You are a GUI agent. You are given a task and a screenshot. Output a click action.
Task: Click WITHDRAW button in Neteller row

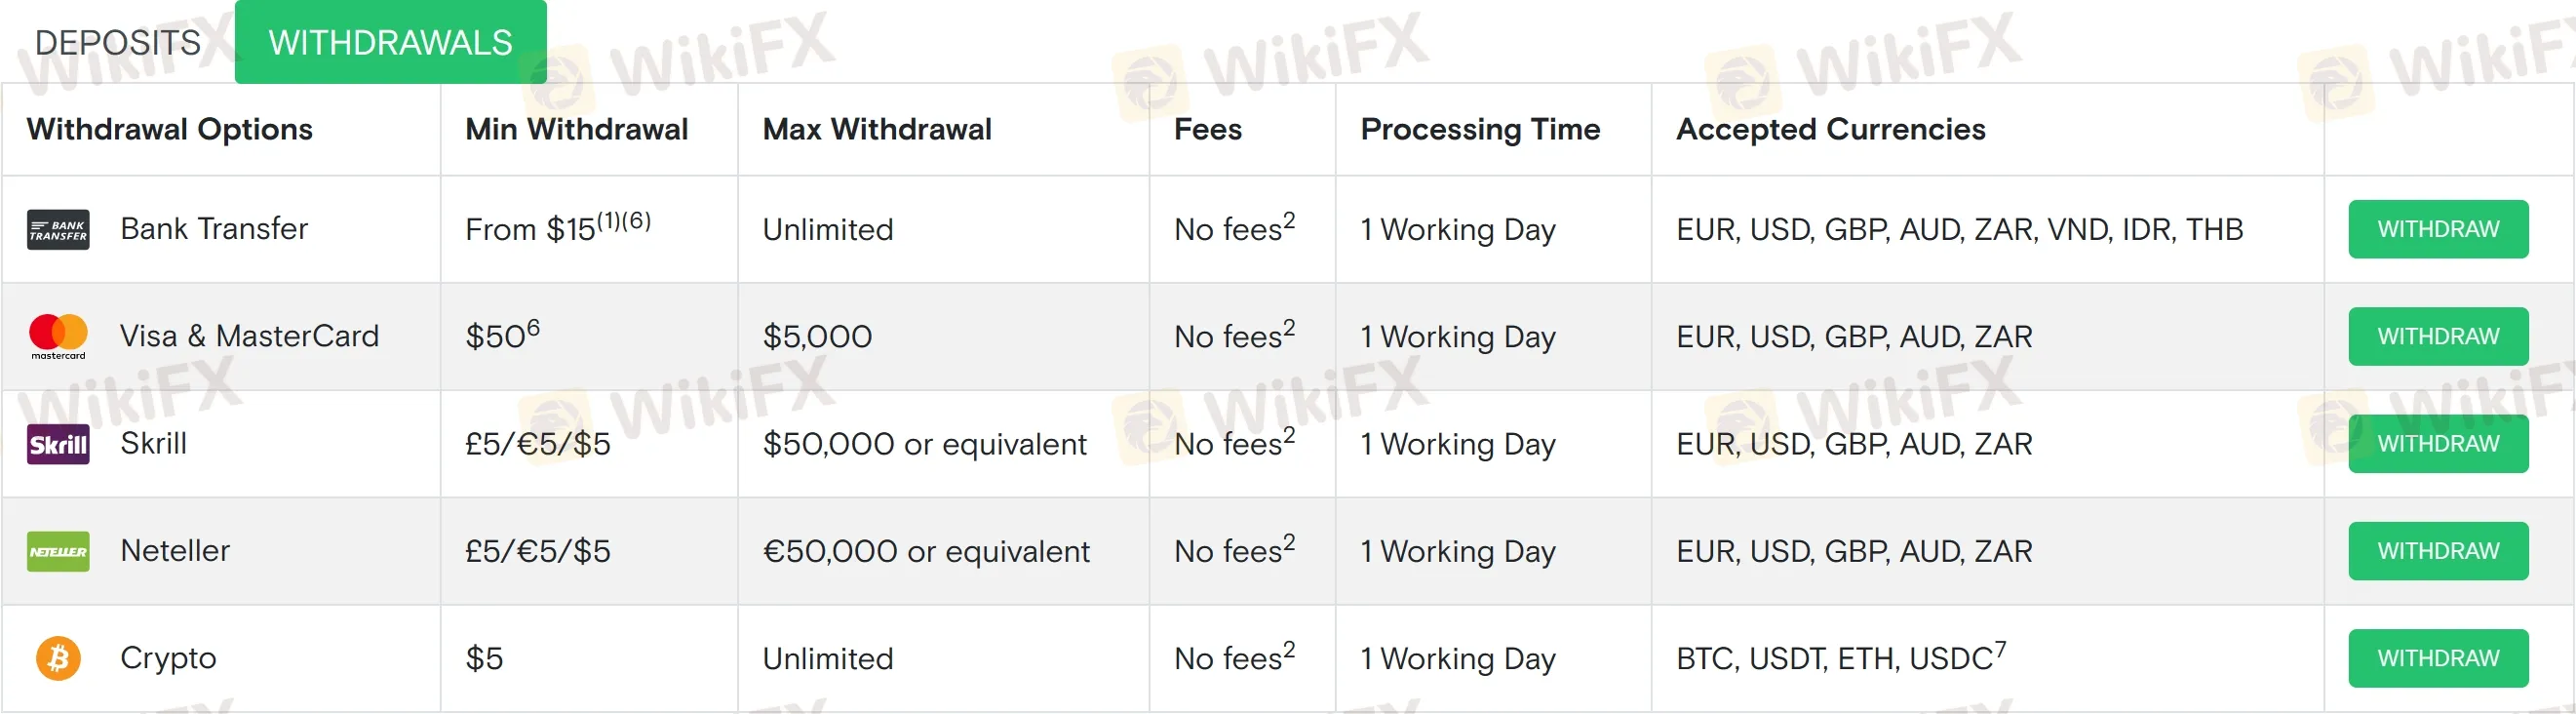point(2438,551)
